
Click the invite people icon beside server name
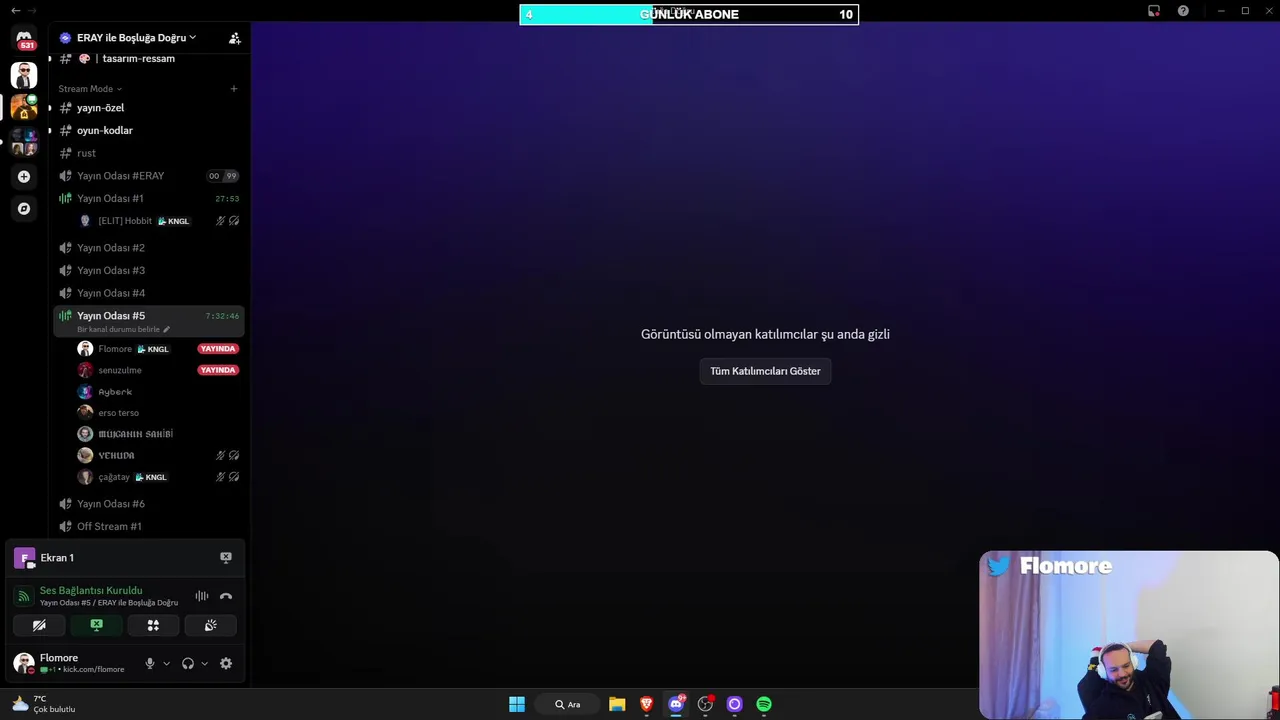(x=235, y=38)
